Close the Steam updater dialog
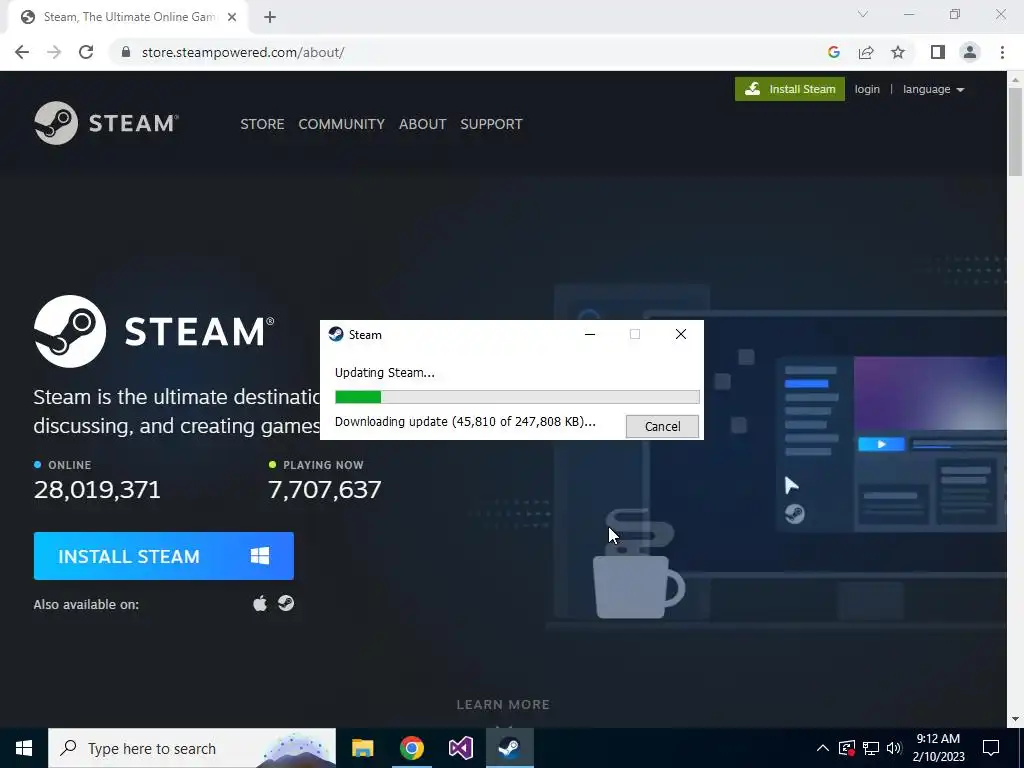The image size is (1024, 768). (x=680, y=334)
